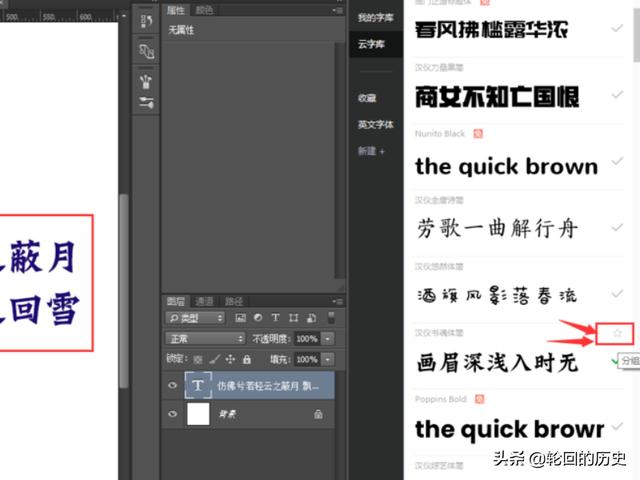Expand the 不透明度 opacity dropdown arrow
The height and width of the screenshot is (480, 640).
pyautogui.click(x=327, y=339)
